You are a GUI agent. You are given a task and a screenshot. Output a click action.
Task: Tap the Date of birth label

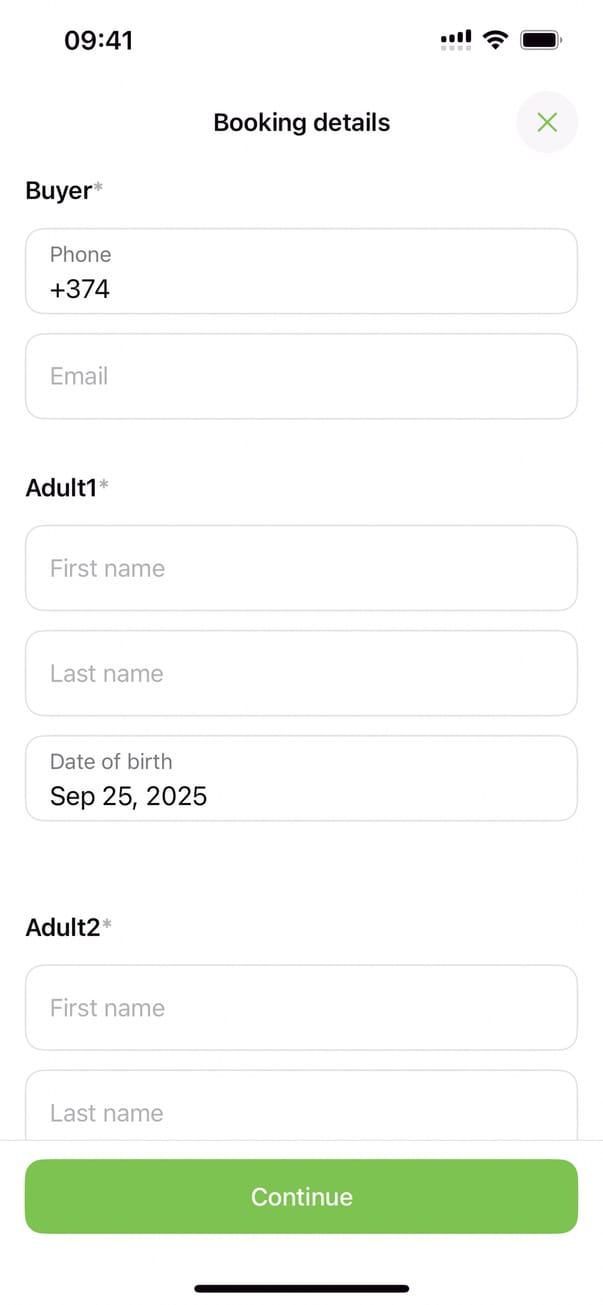pyautogui.click(x=111, y=761)
